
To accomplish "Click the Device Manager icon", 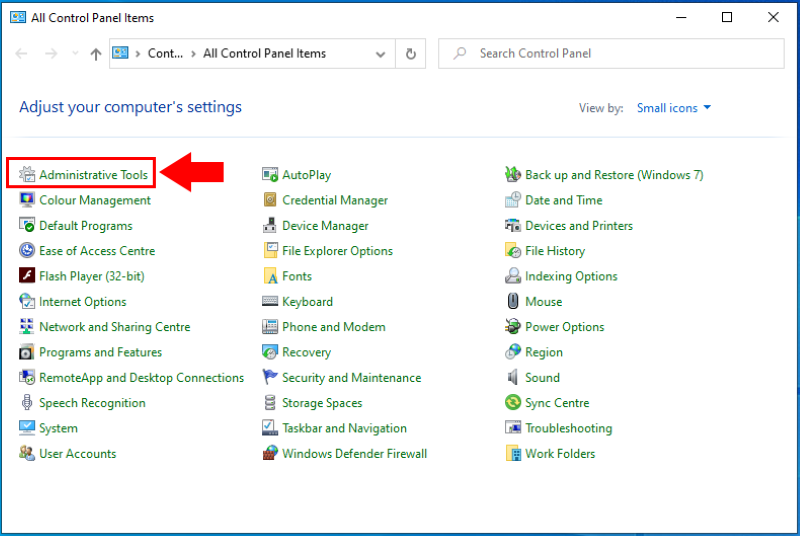I will click(270, 225).
